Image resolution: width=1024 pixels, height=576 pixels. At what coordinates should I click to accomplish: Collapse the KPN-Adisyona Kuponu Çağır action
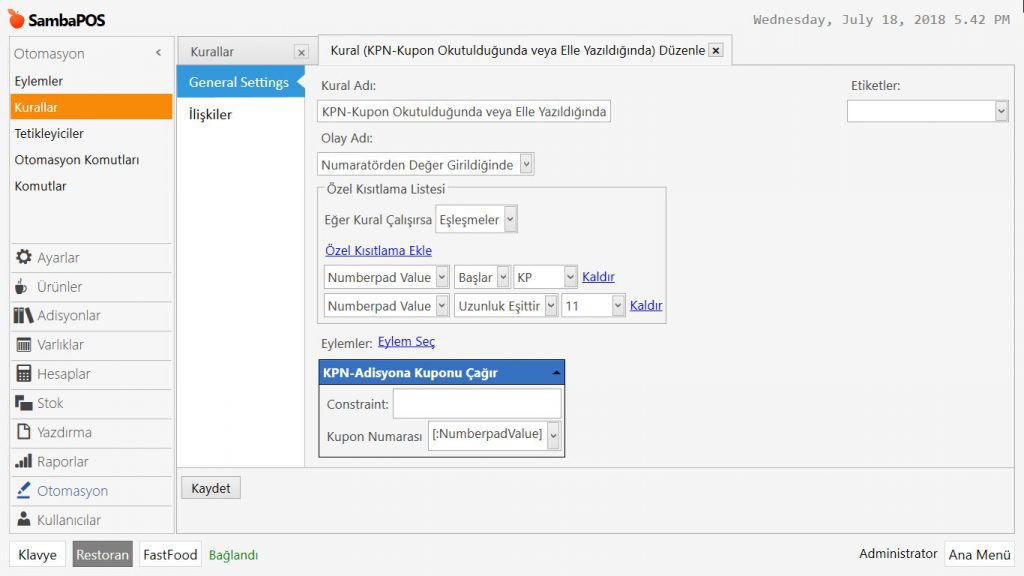click(556, 373)
